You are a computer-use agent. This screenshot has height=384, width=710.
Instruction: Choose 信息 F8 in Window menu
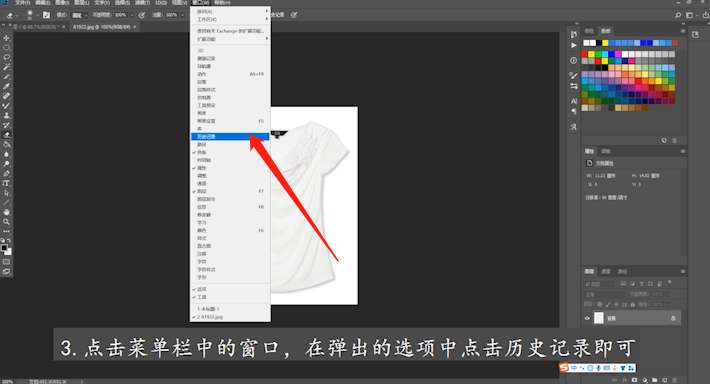click(x=230, y=207)
